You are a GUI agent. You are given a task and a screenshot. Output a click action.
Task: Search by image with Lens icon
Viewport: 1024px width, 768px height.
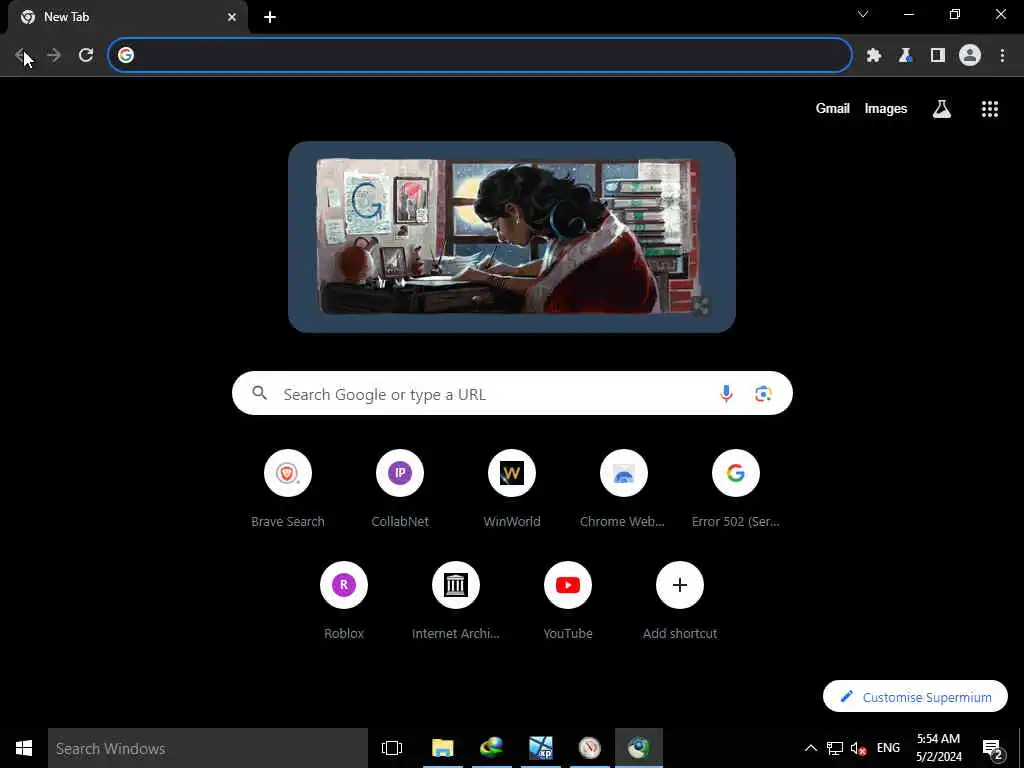coord(763,394)
